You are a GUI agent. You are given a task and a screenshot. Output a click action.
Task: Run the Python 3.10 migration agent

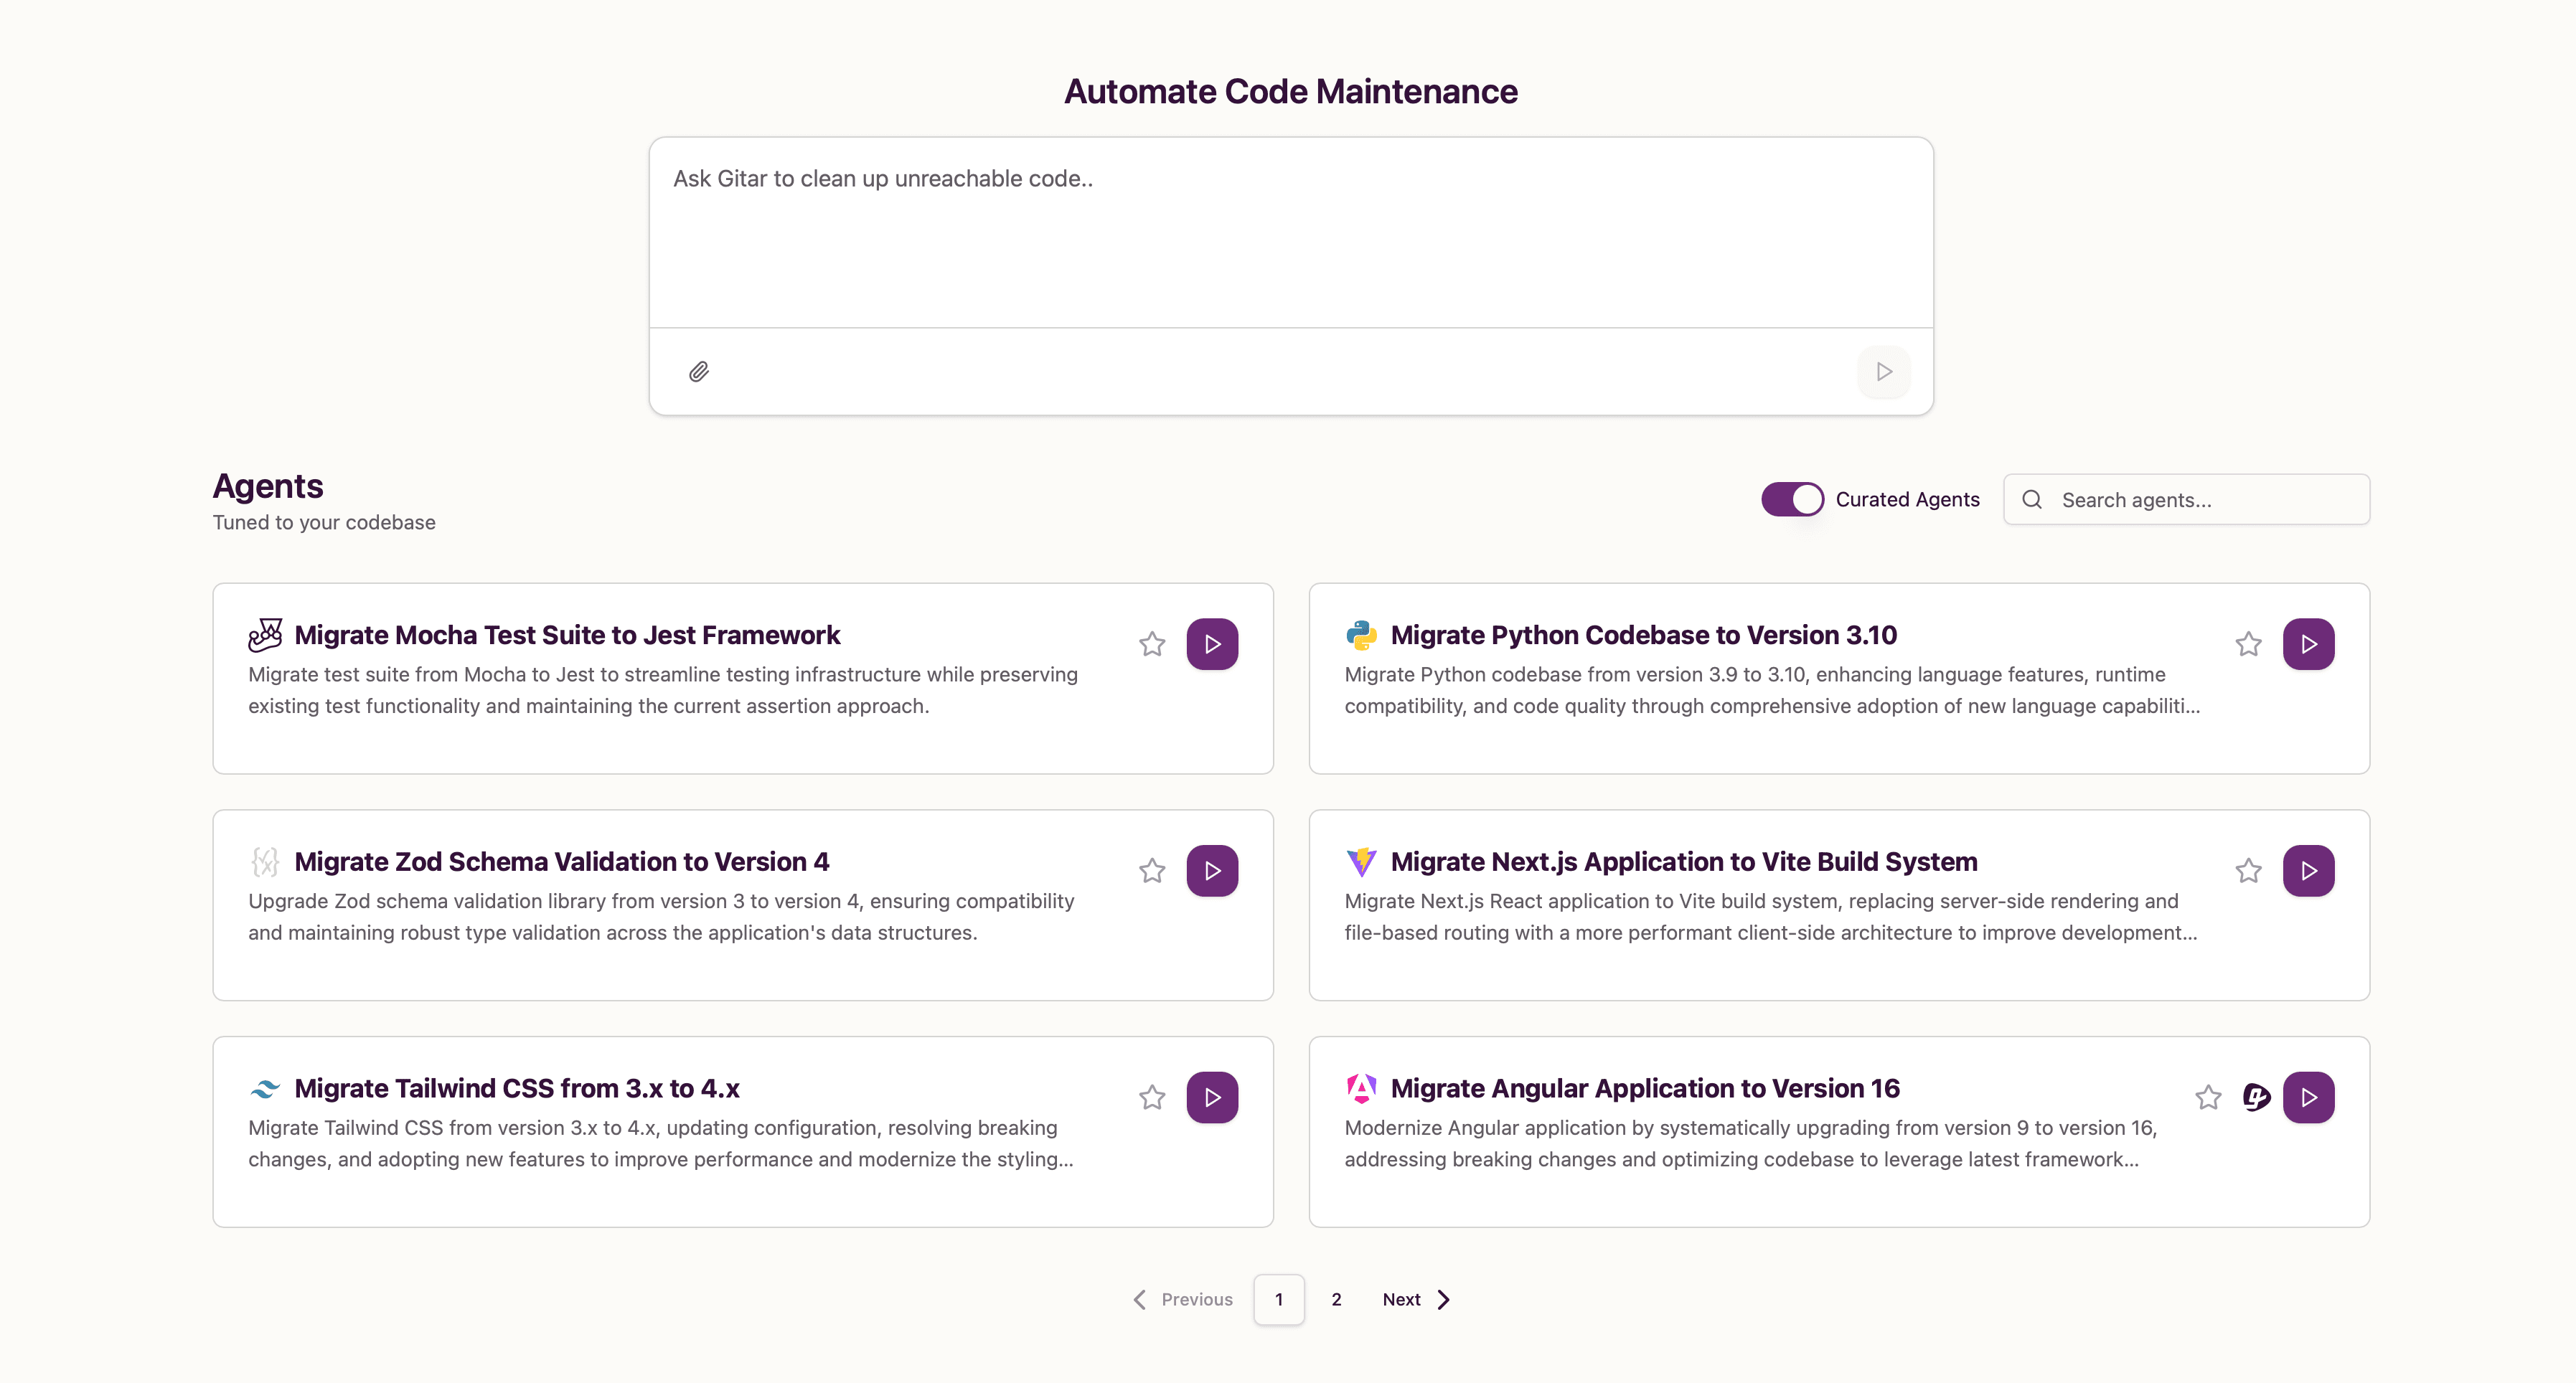click(2308, 644)
